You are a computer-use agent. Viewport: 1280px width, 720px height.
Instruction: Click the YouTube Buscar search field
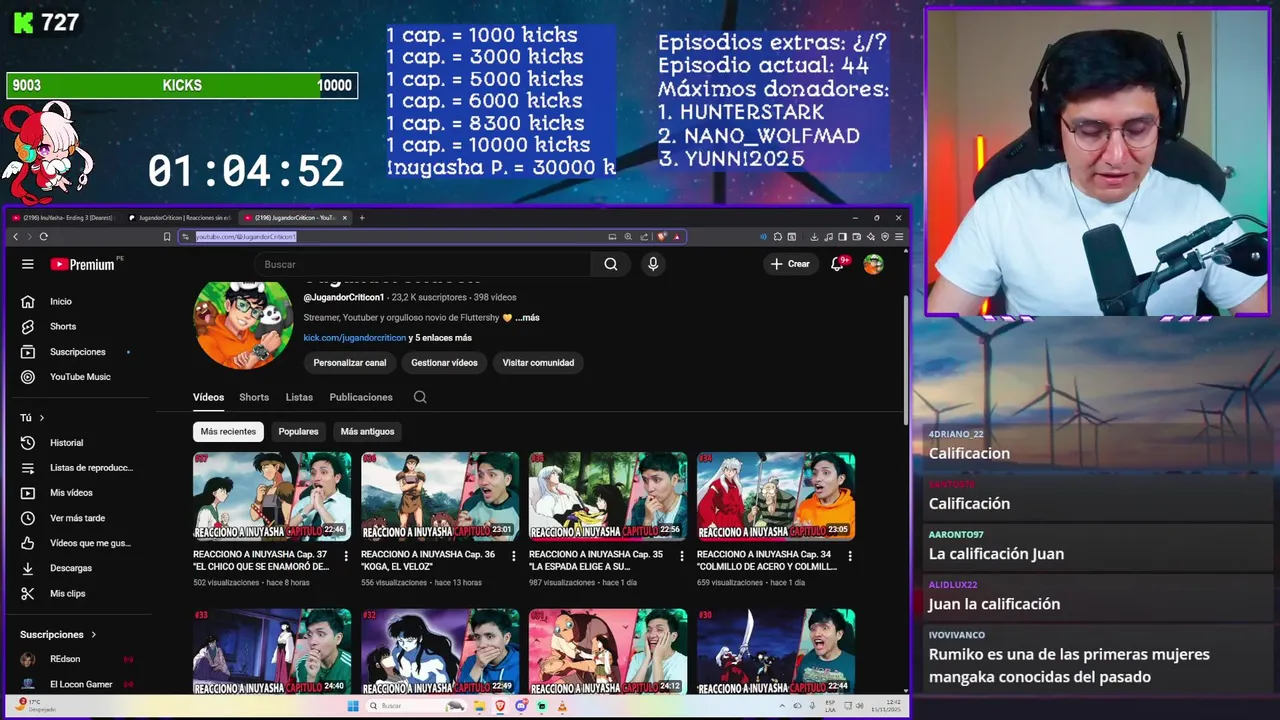click(424, 264)
